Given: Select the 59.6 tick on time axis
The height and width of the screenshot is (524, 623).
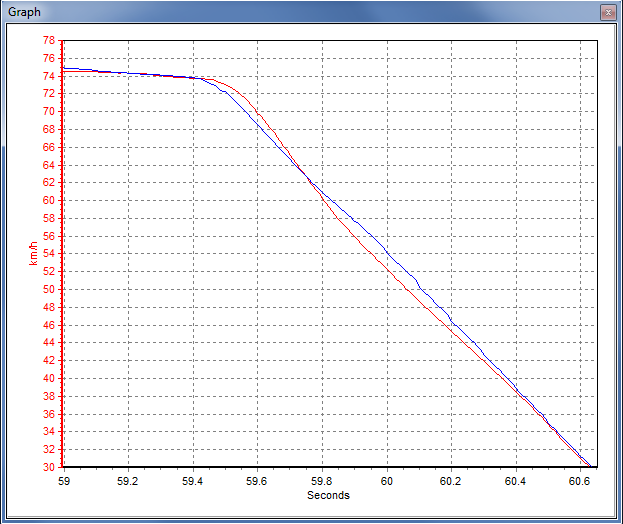Looking at the screenshot, I should pos(257,480).
